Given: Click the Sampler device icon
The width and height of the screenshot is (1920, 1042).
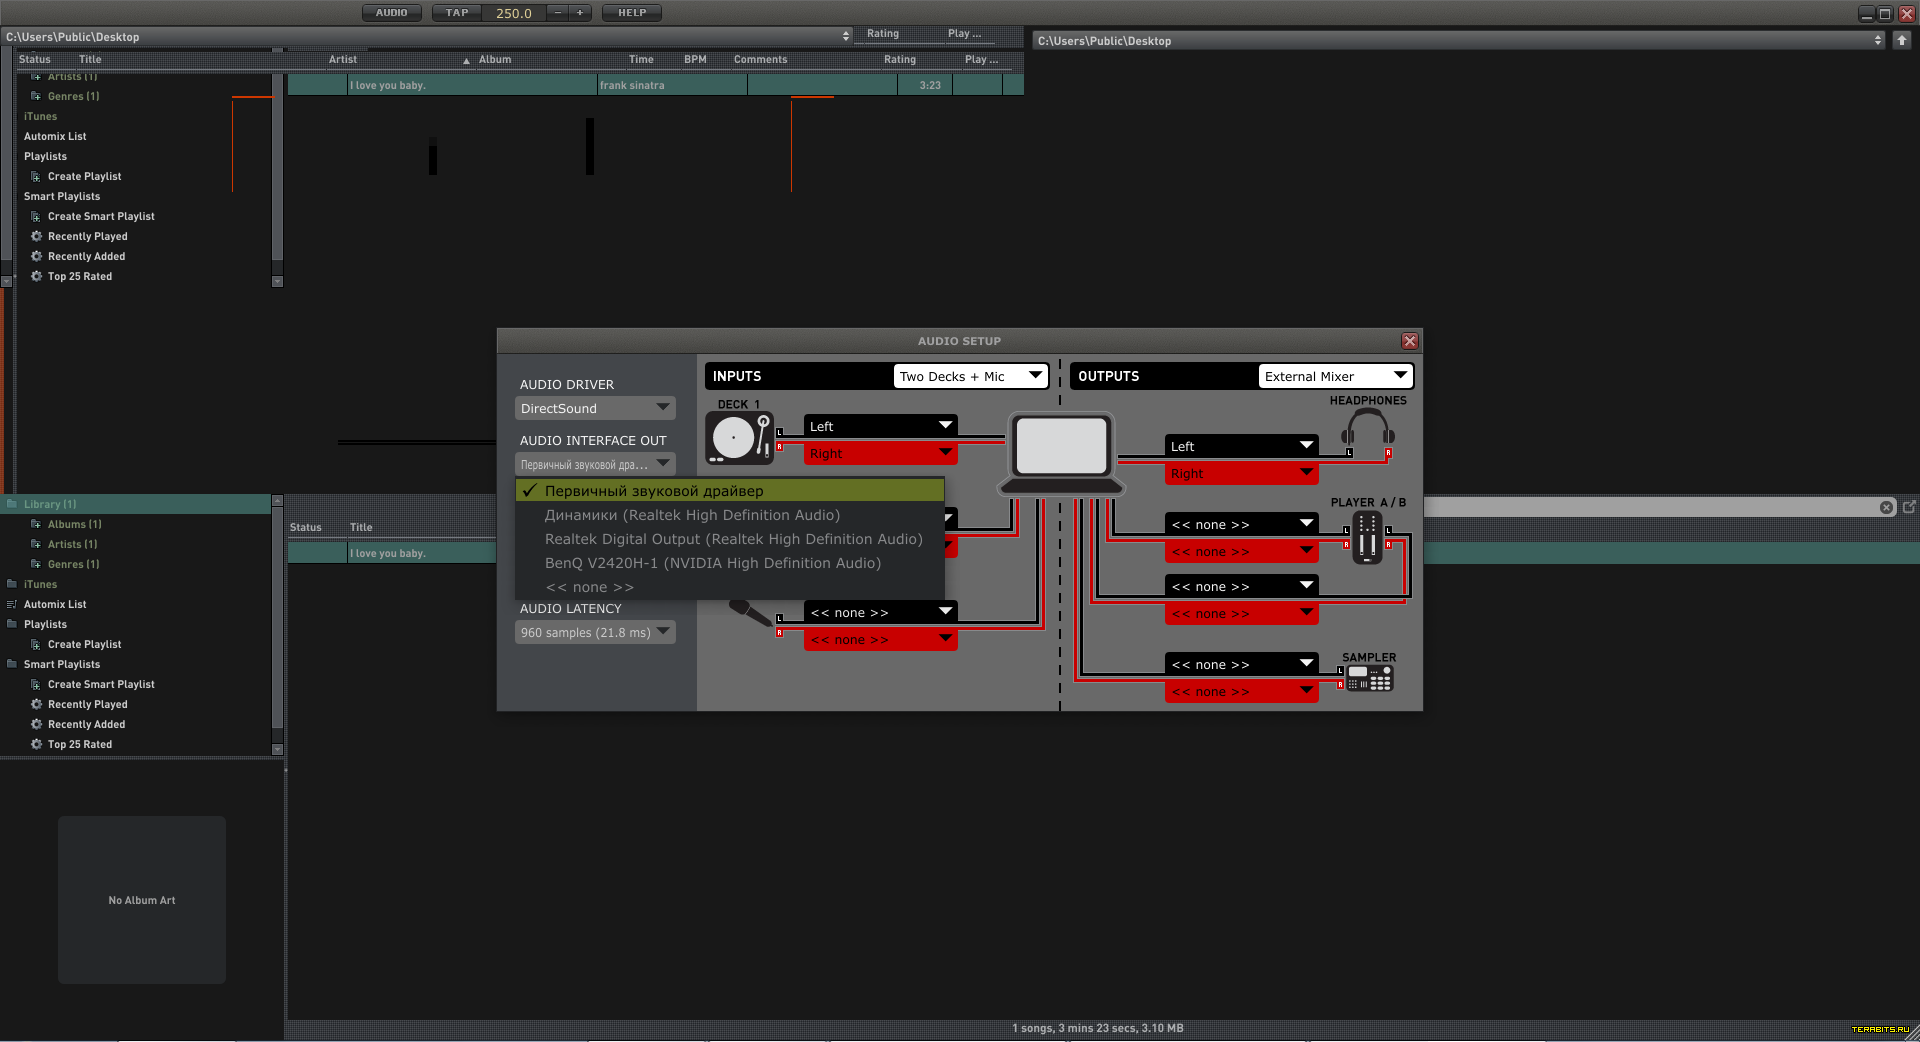Looking at the screenshot, I should [x=1369, y=678].
